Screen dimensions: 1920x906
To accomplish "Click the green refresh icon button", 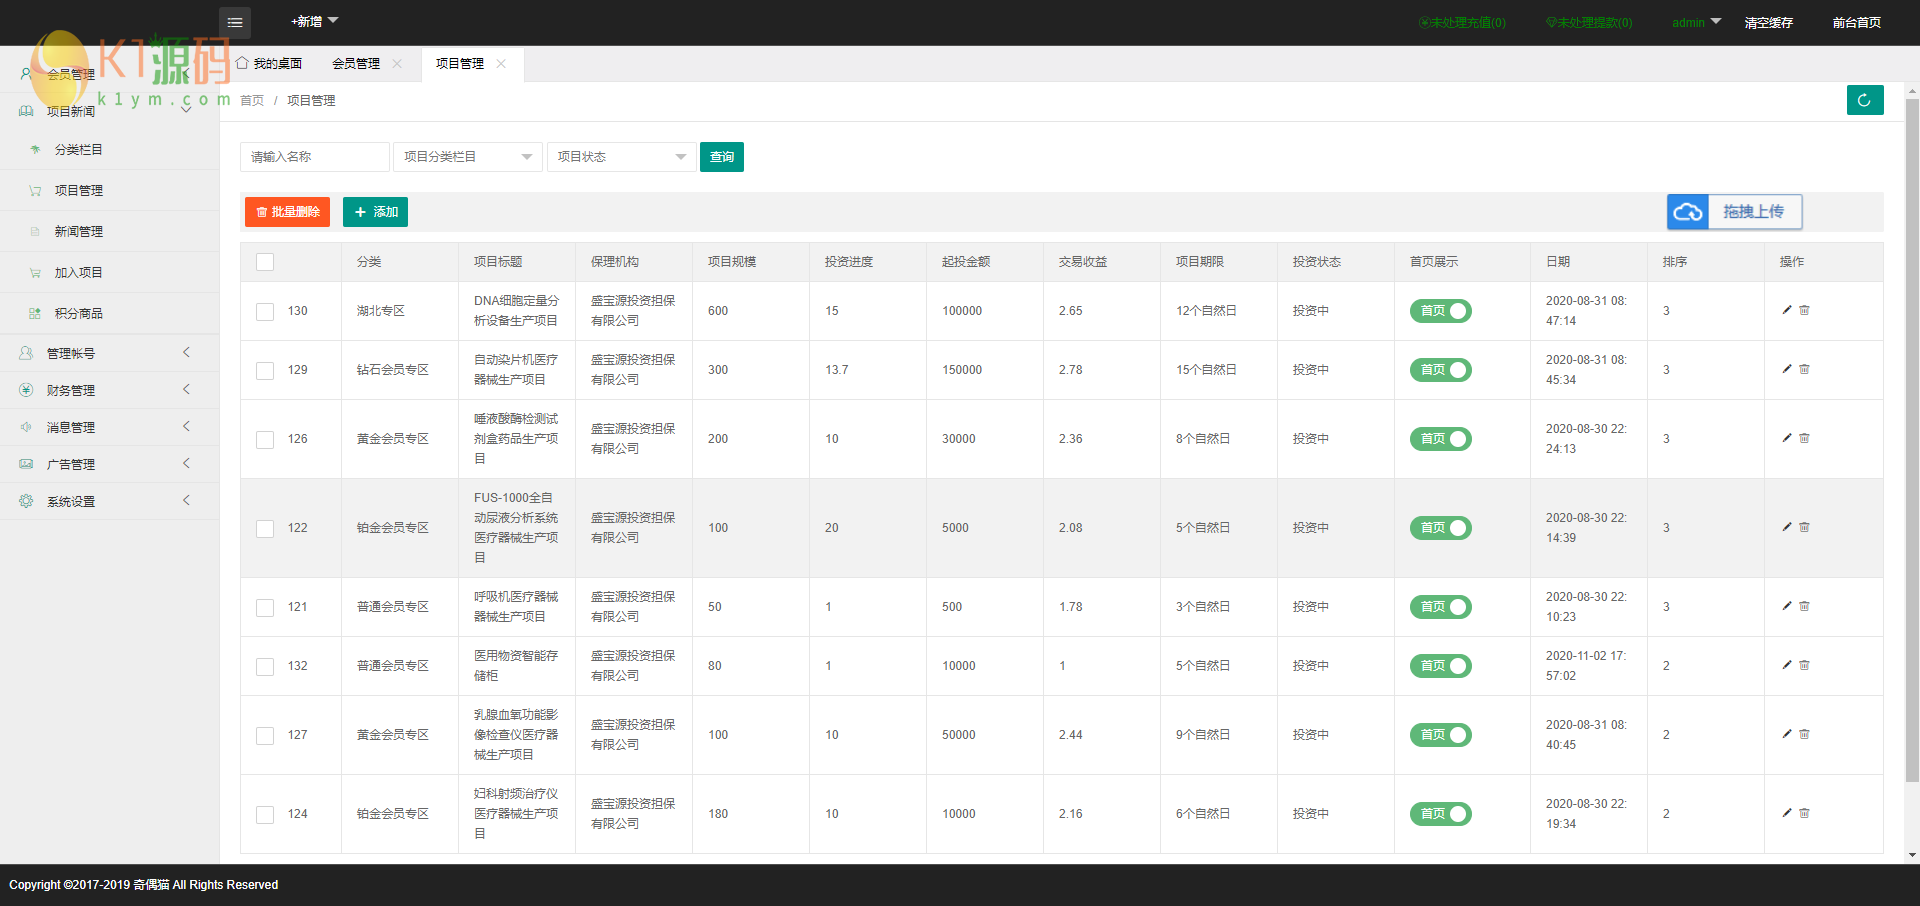I will (1864, 100).
